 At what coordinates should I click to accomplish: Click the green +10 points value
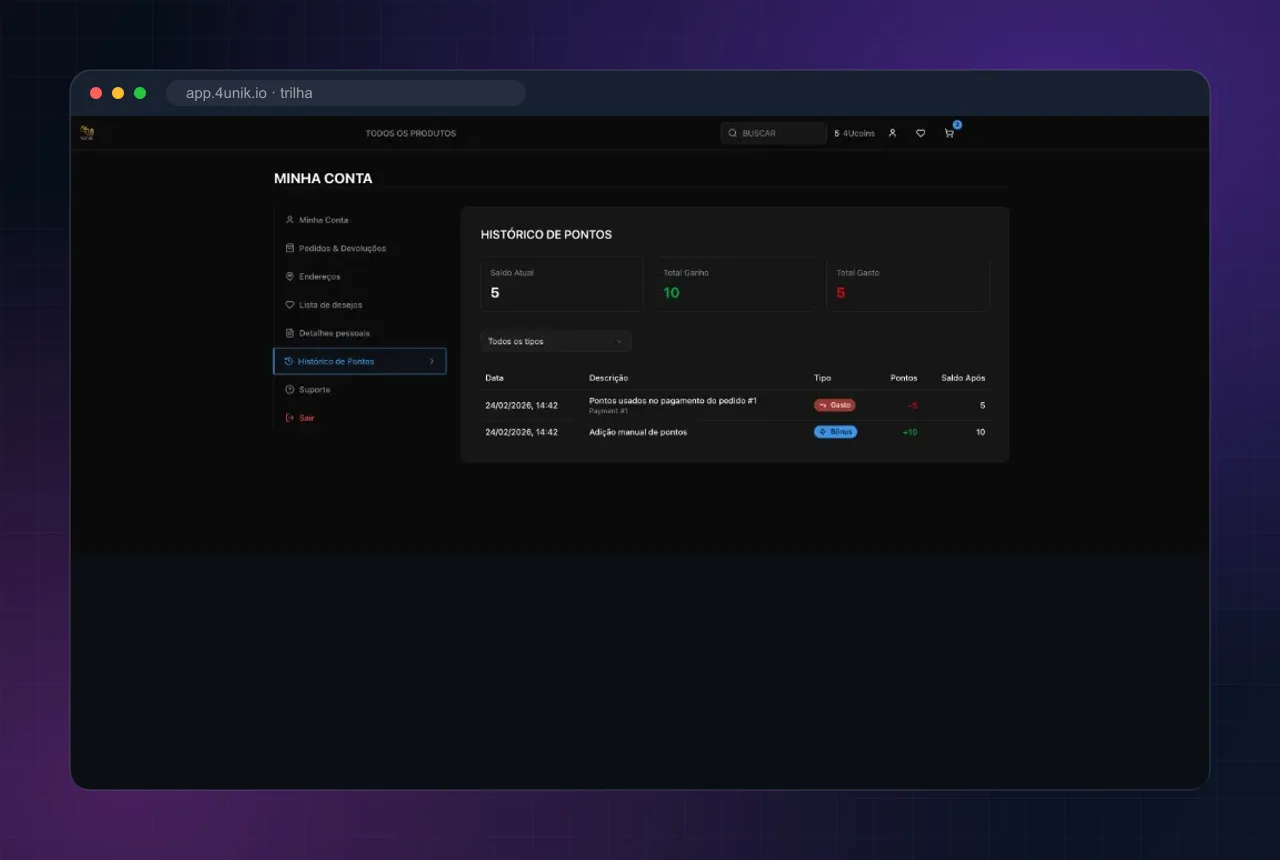tap(909, 432)
